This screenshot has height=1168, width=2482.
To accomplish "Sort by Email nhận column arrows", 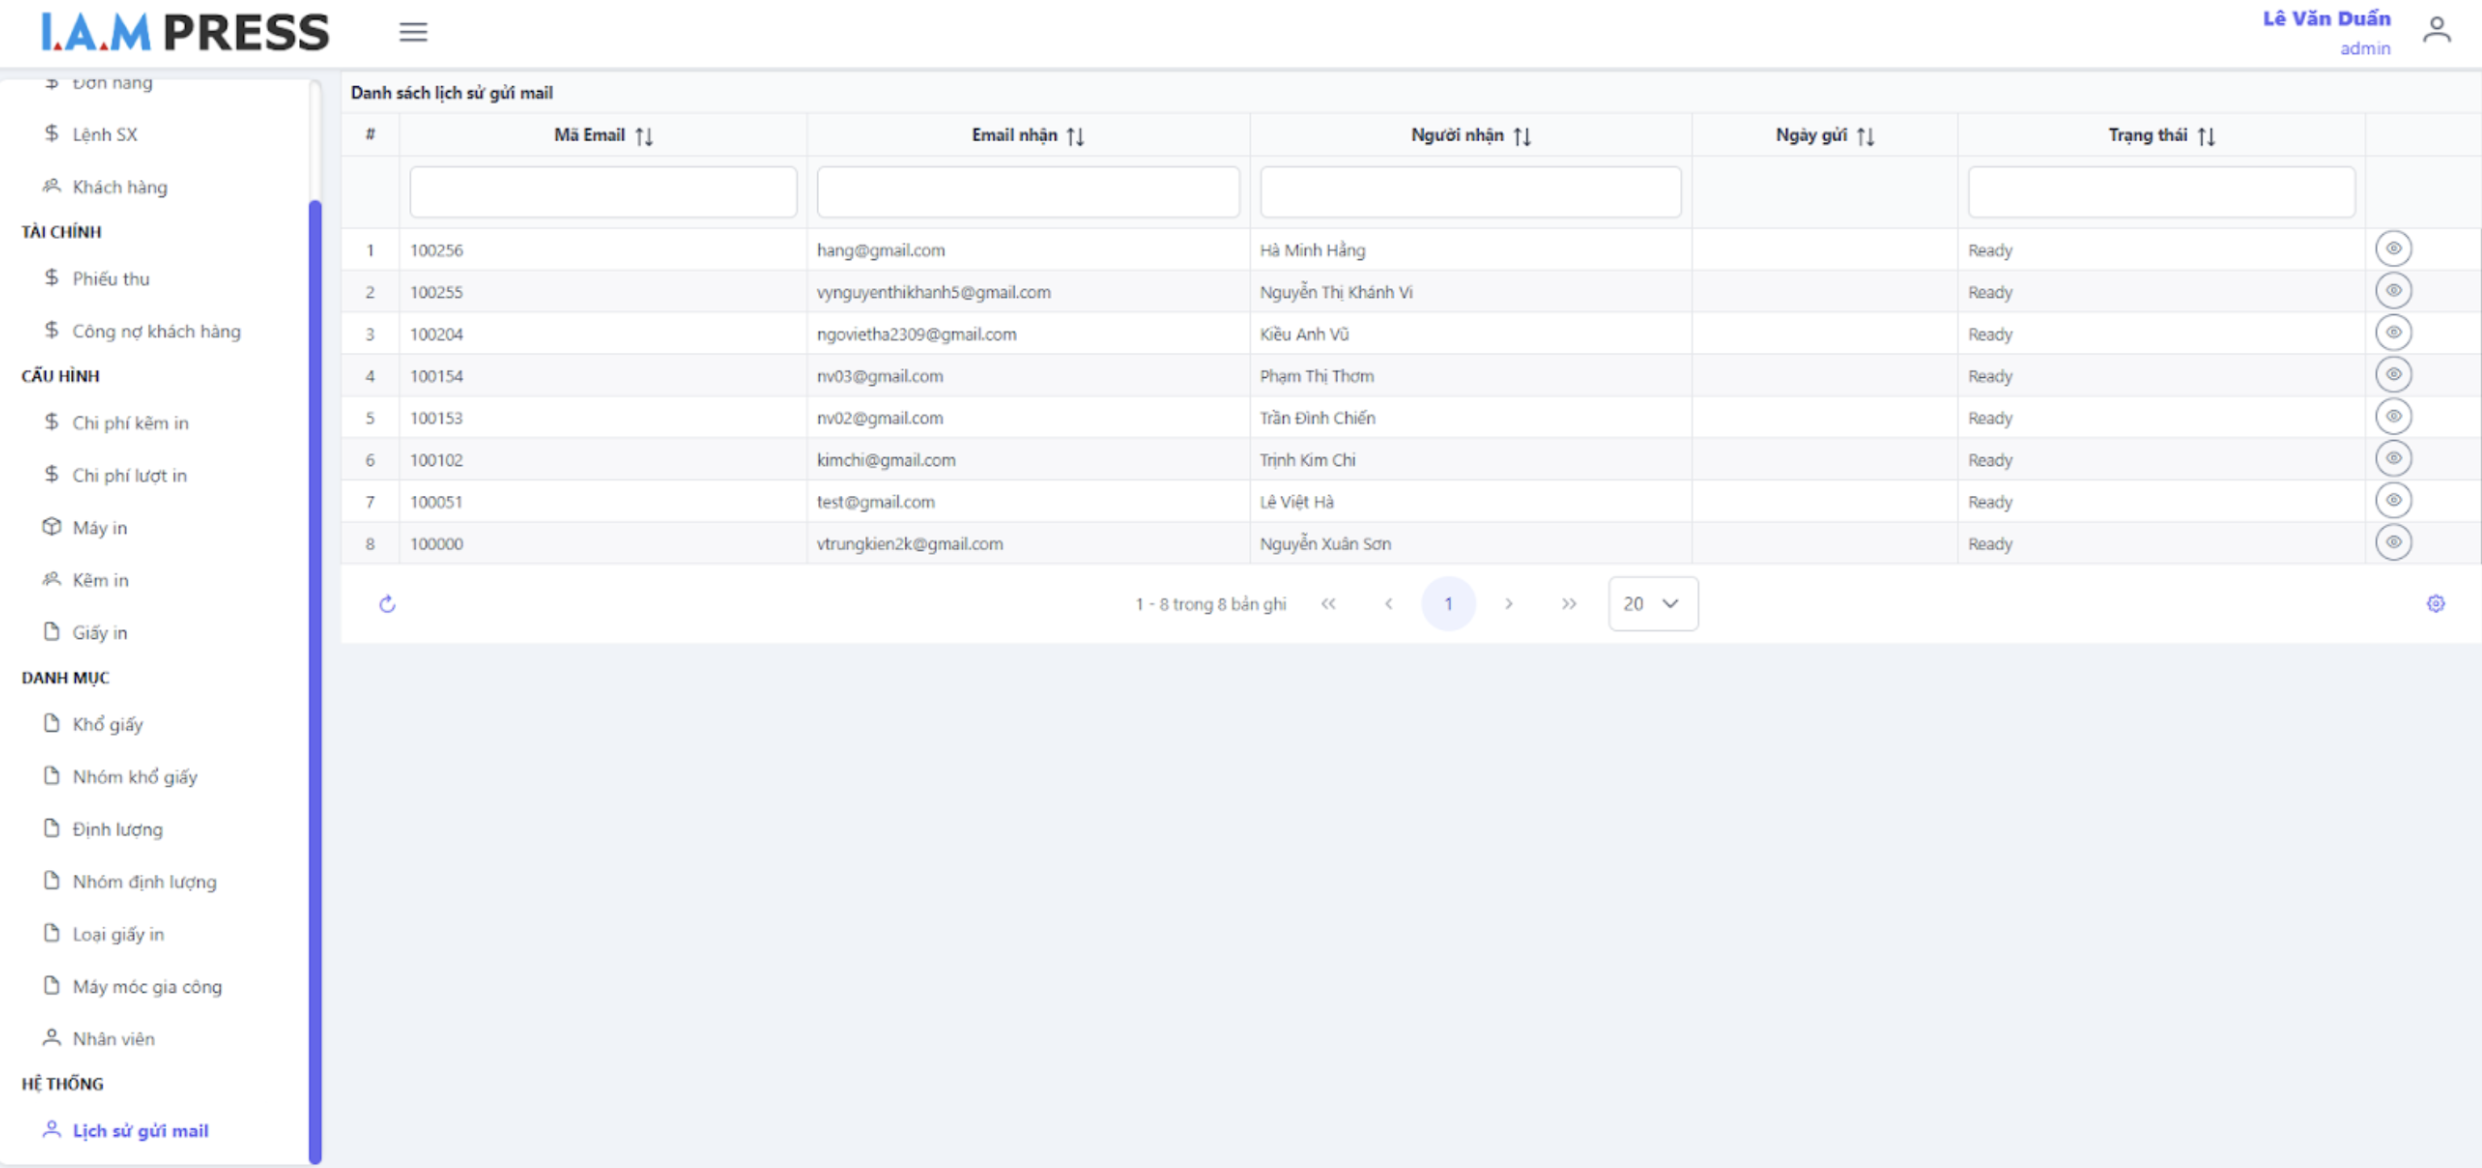I will (1075, 136).
